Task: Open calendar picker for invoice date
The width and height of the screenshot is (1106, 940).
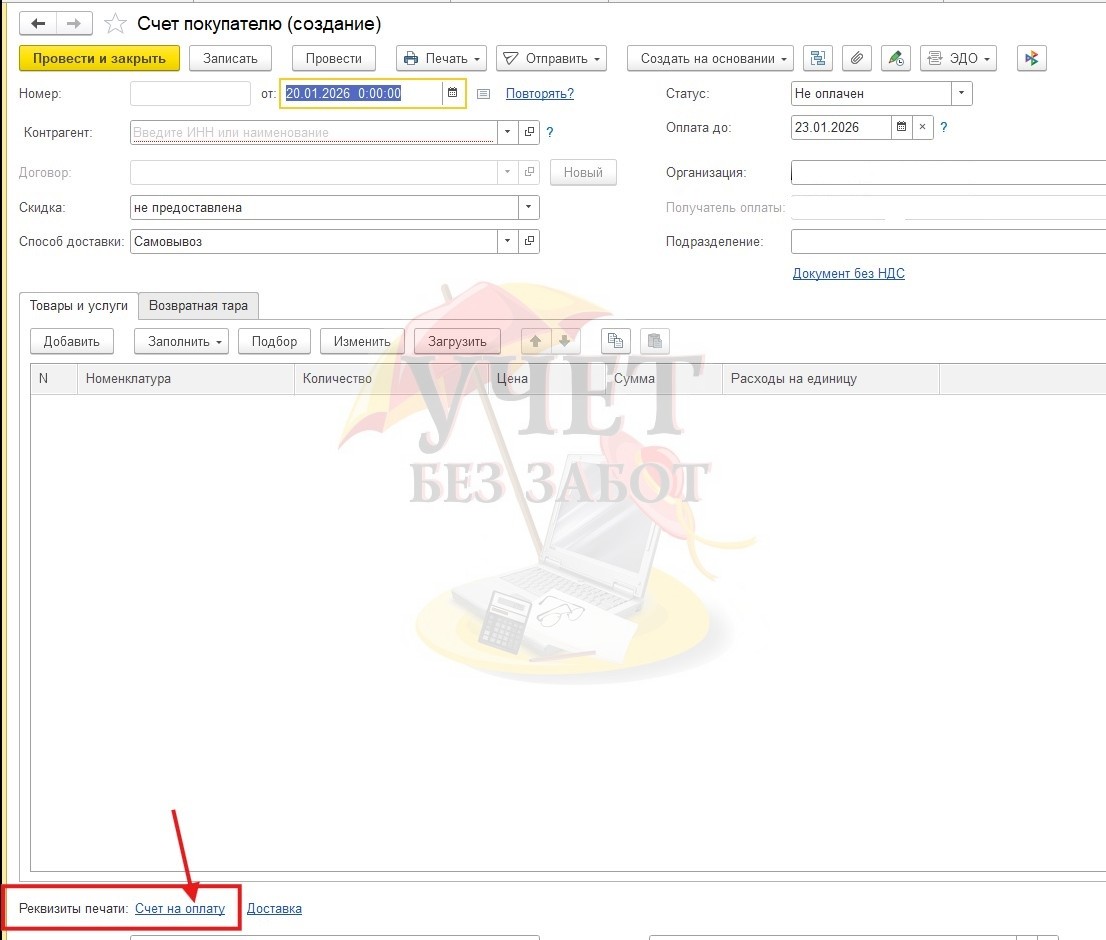Action: tap(452, 93)
